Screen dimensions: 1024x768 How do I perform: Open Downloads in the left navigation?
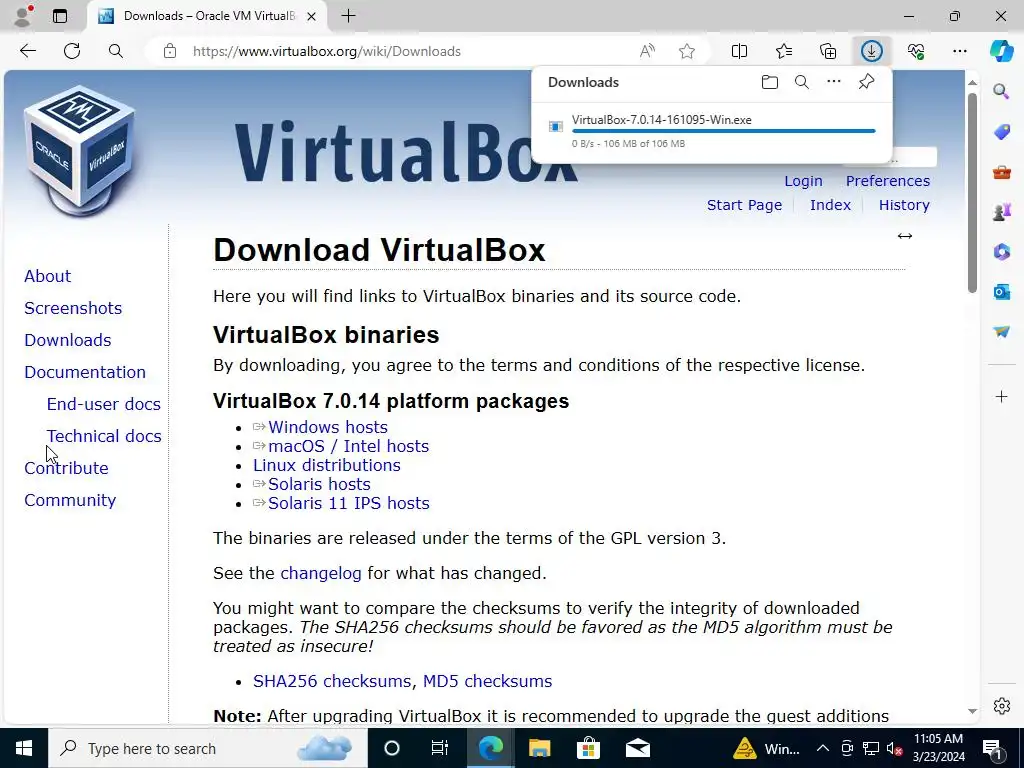click(x=68, y=340)
